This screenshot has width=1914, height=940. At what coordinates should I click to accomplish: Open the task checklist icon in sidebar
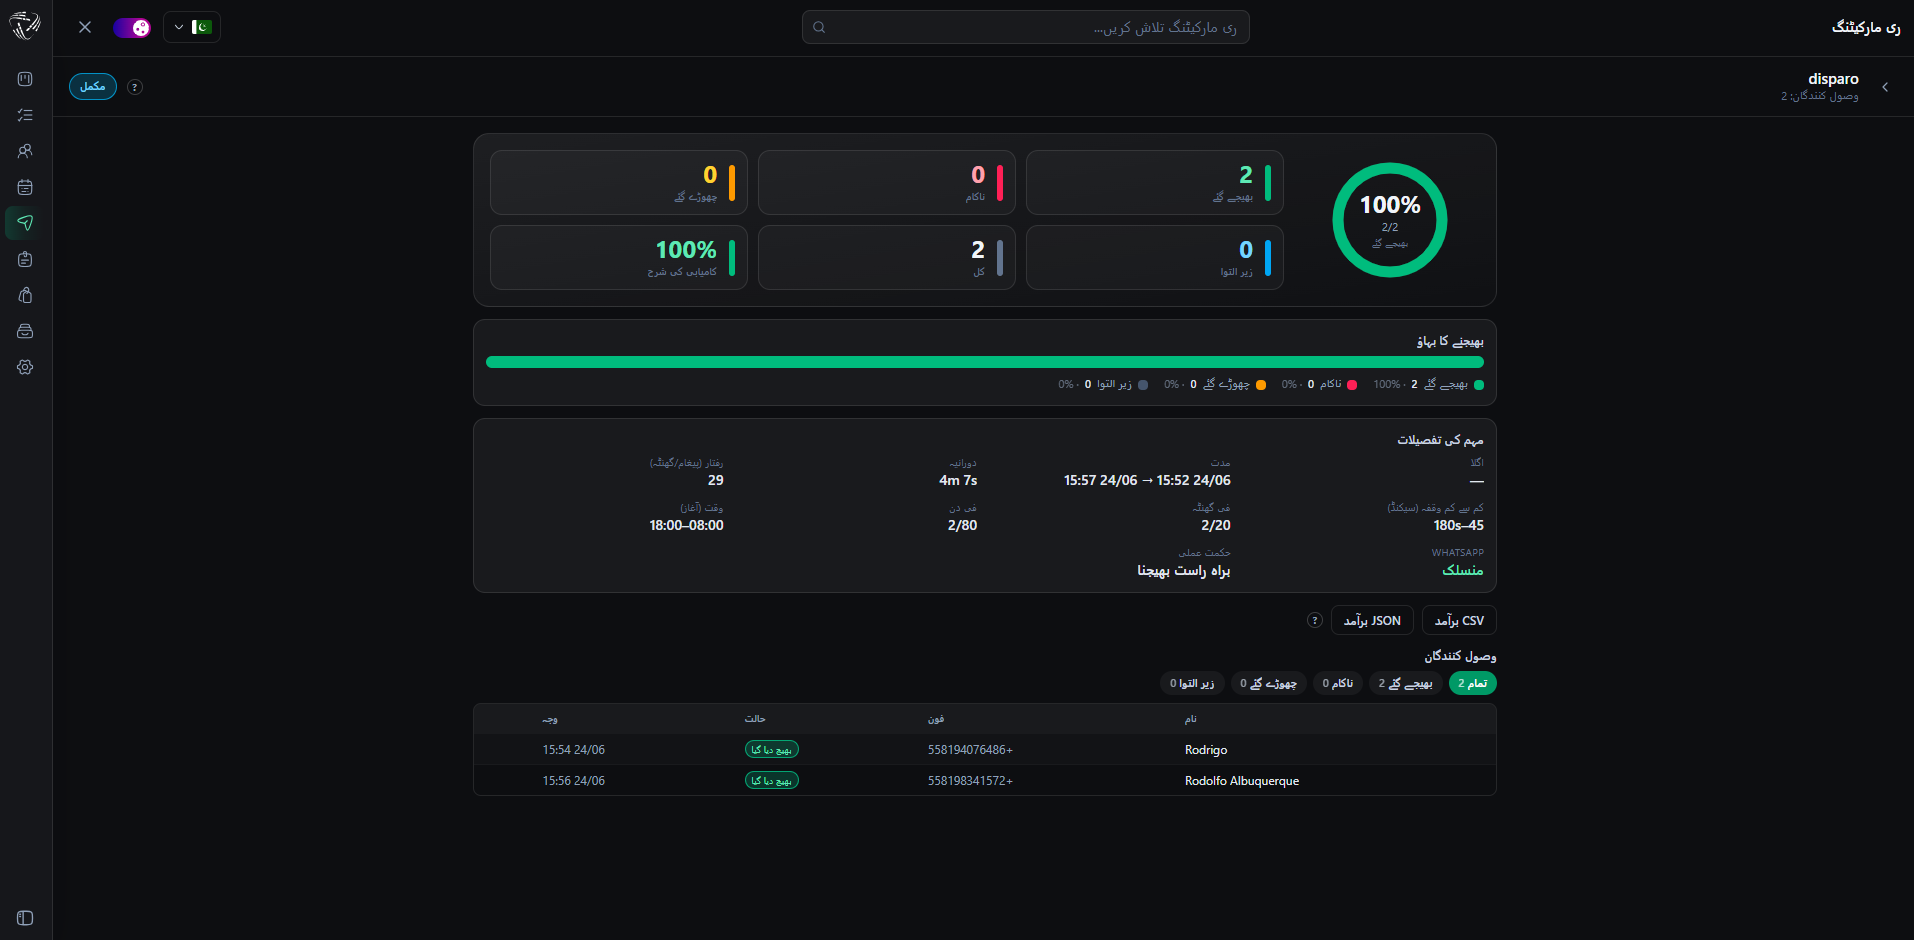pyautogui.click(x=25, y=115)
